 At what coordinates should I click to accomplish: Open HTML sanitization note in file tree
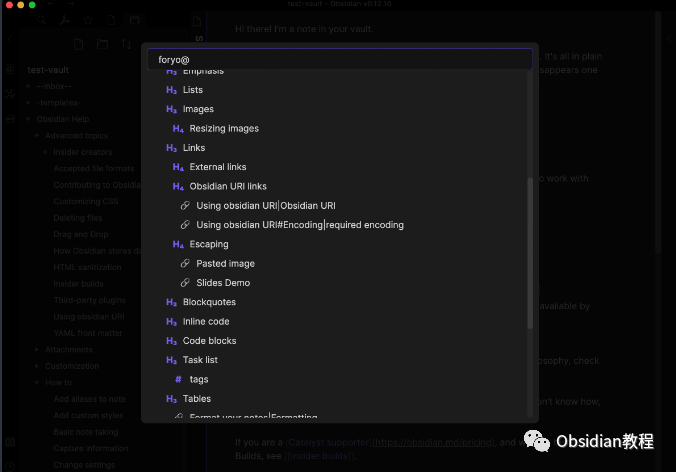coord(88,267)
